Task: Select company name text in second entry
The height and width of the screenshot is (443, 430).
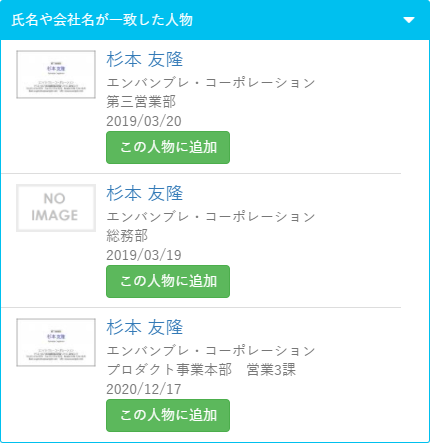Action: pos(211,217)
